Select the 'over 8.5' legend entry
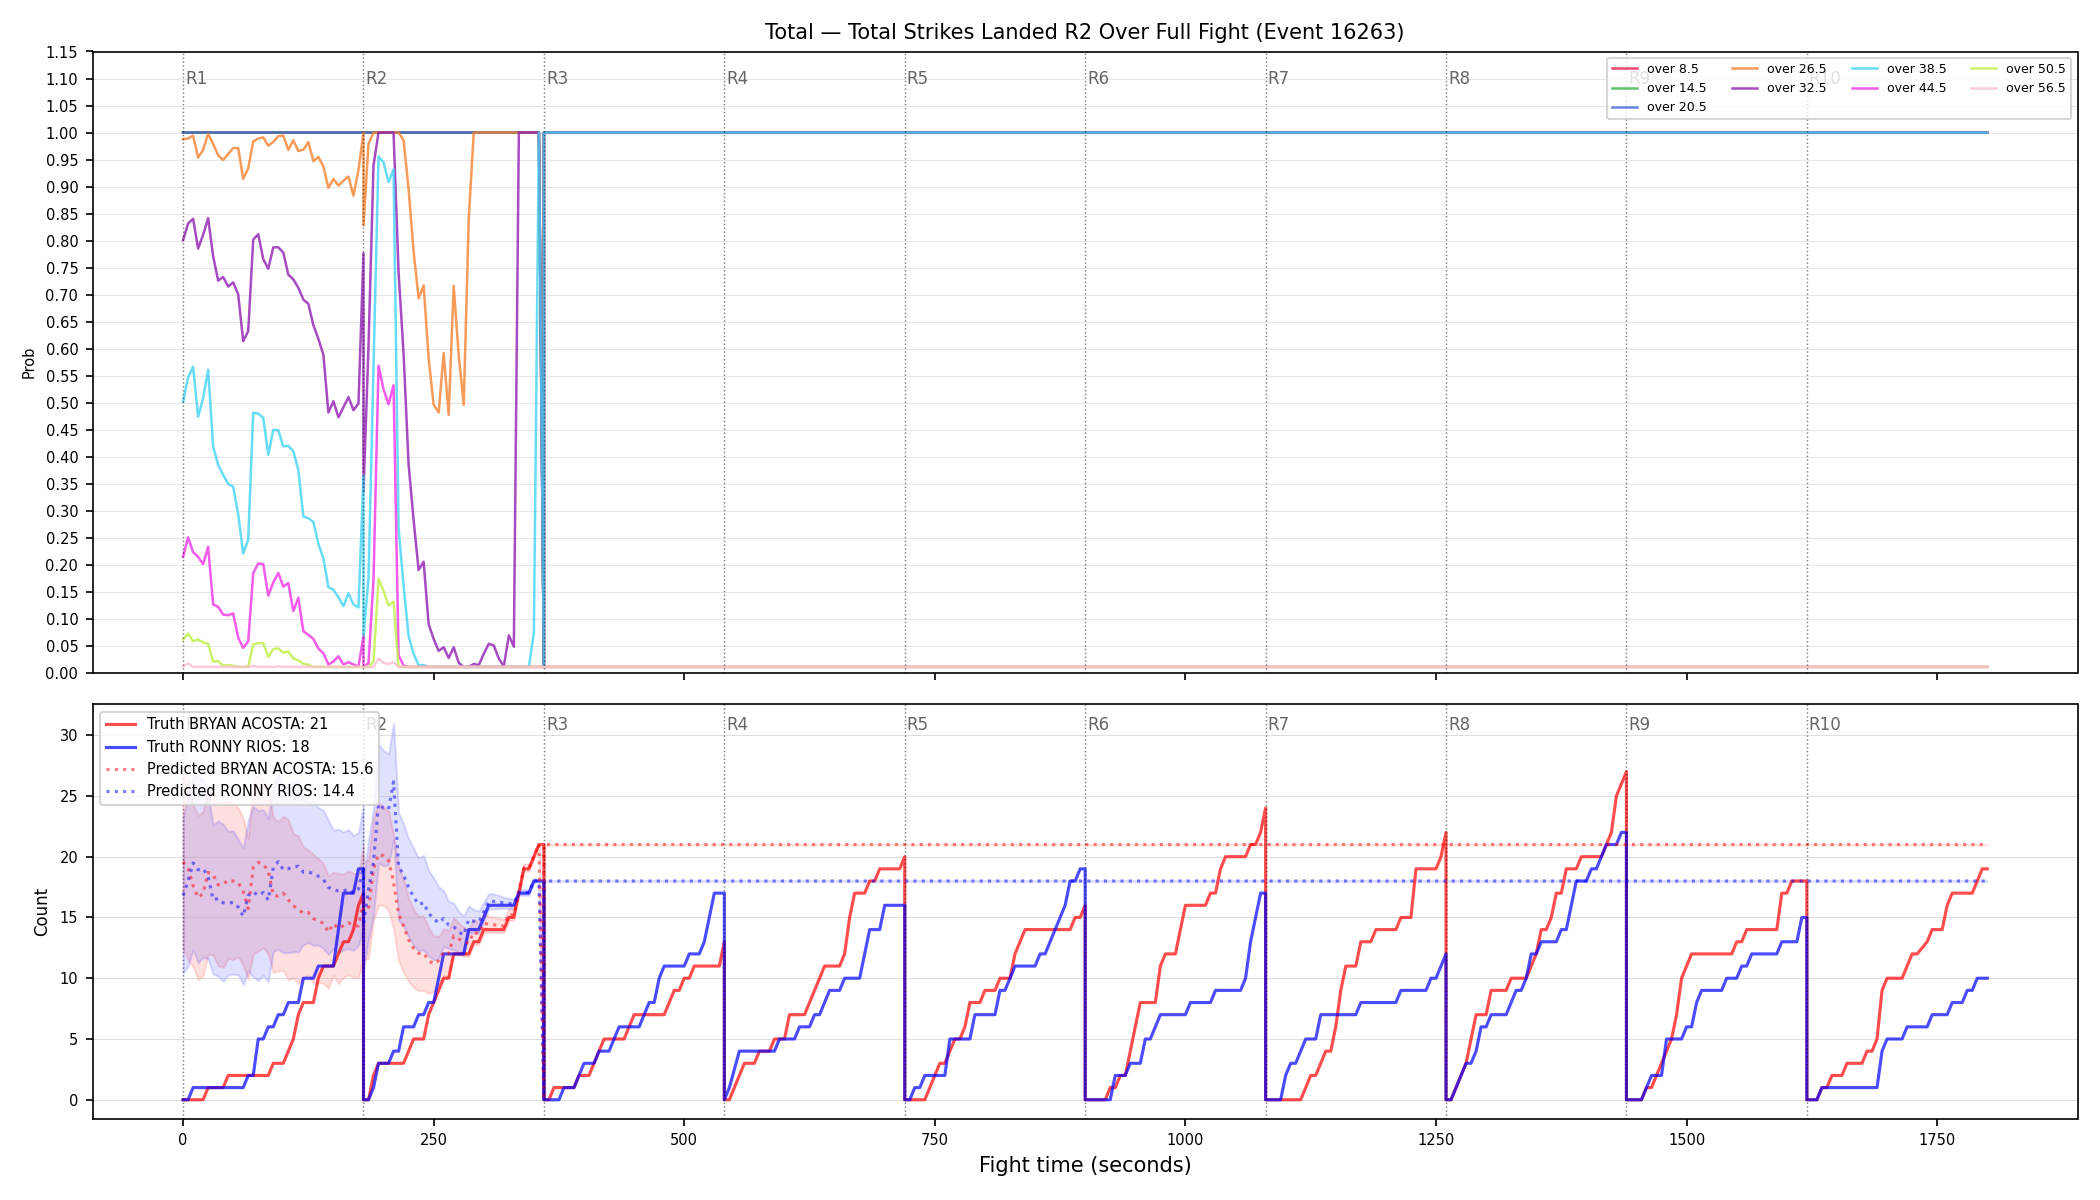 (x=1655, y=69)
